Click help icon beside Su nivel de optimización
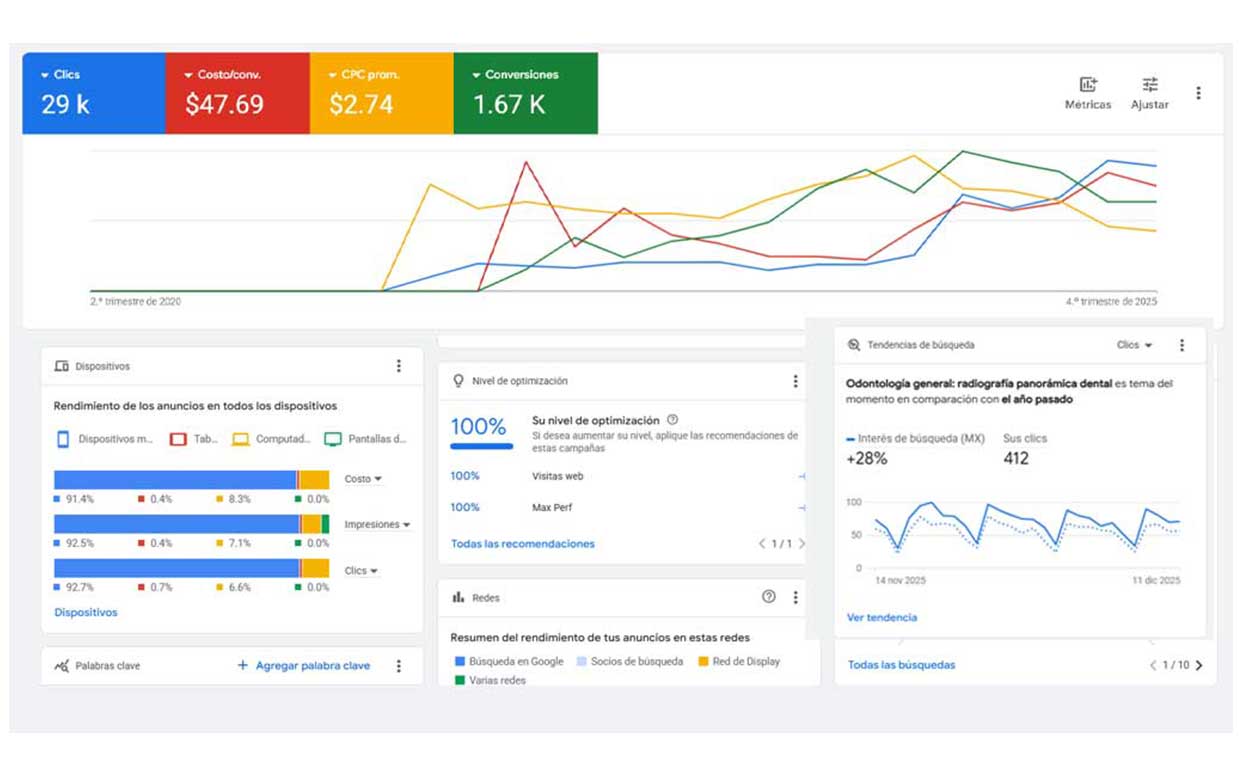Viewport: 1242px width, 776px height. [673, 420]
